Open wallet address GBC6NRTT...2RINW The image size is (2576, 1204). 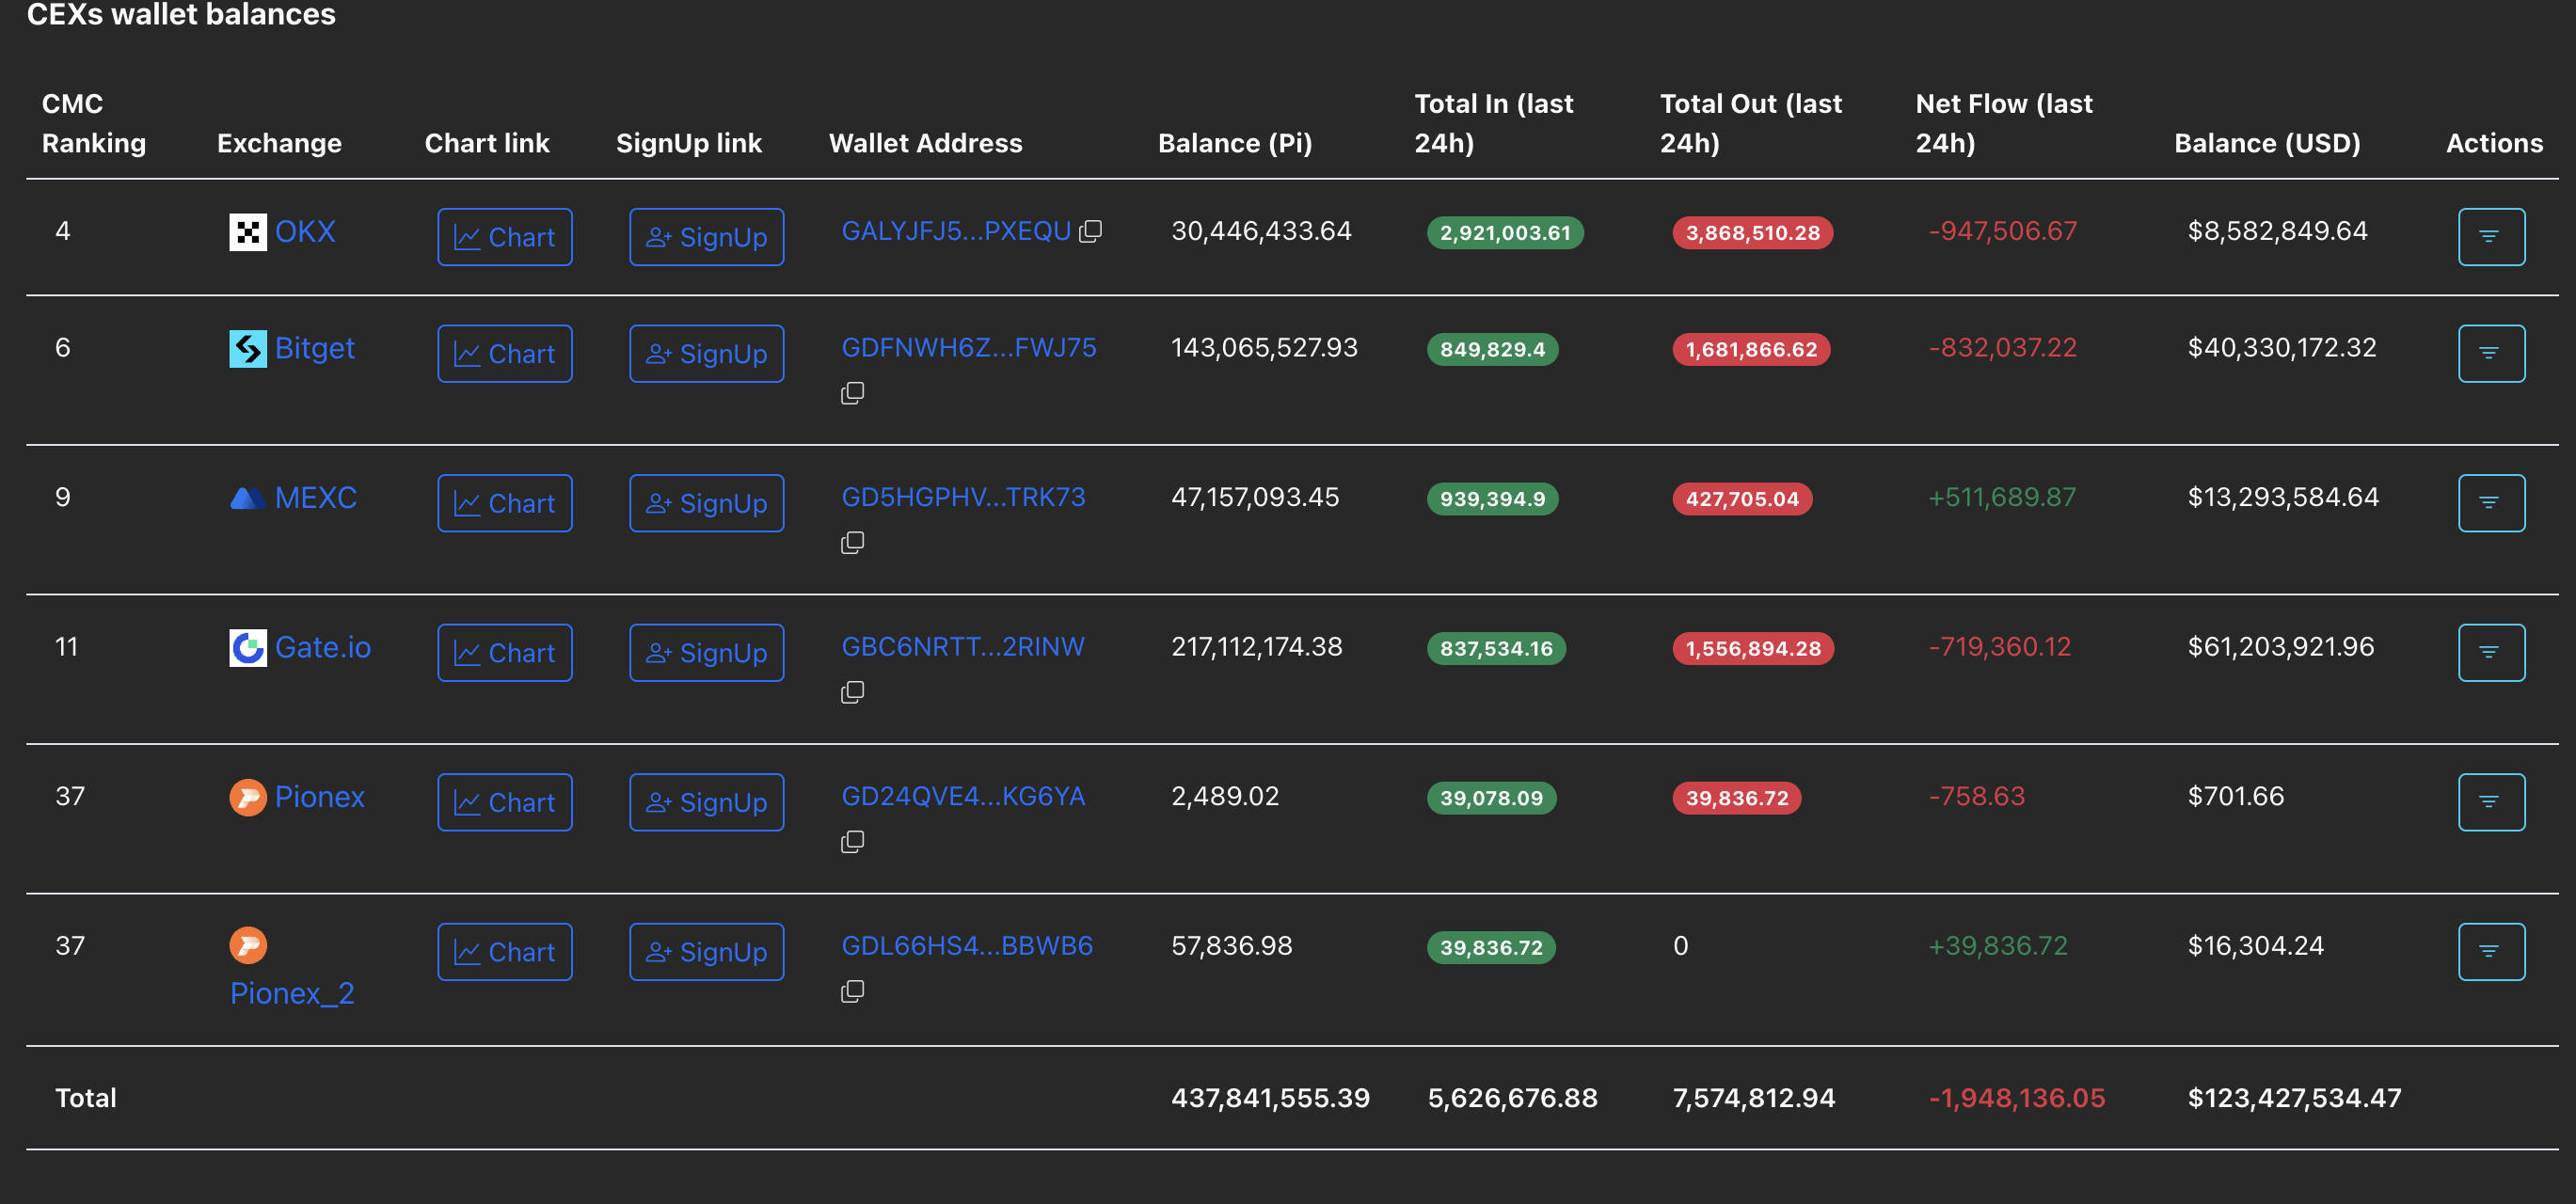(962, 647)
